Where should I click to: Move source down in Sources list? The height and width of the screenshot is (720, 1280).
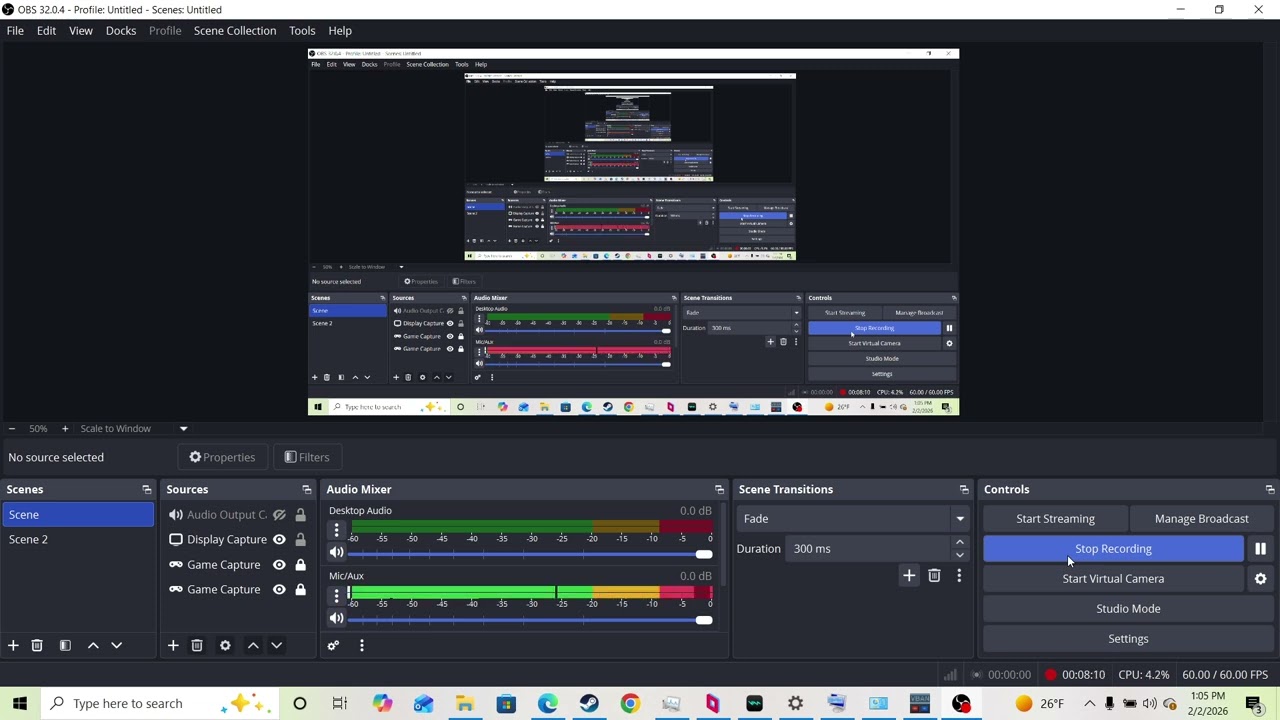click(x=276, y=646)
